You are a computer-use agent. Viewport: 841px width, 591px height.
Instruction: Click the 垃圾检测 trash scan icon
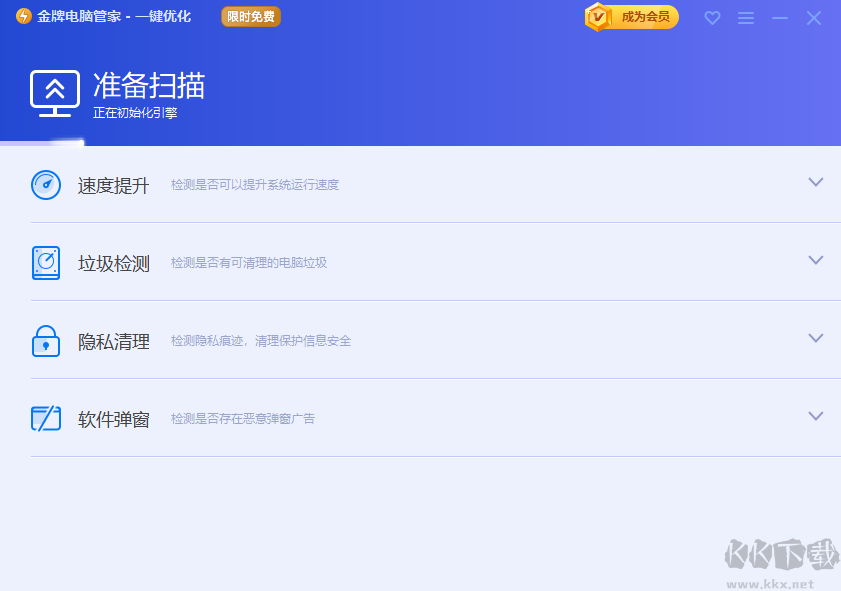46,262
